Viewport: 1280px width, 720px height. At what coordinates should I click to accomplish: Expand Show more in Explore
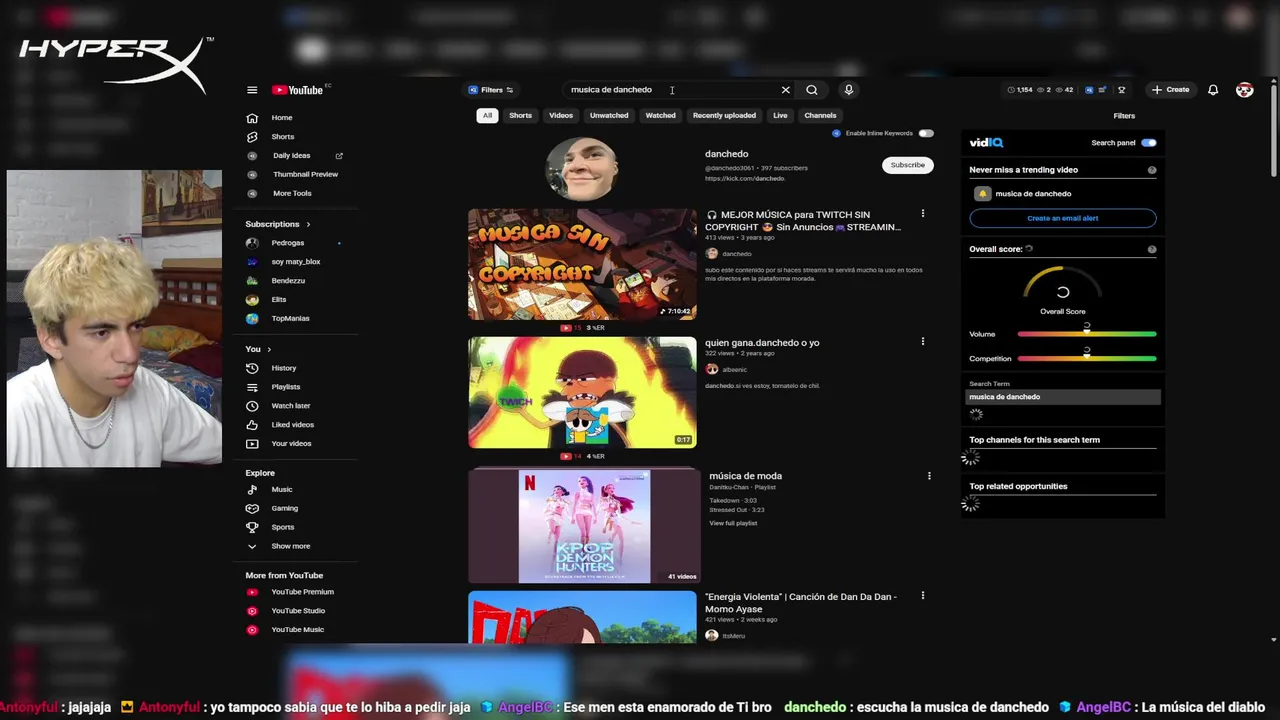(x=290, y=547)
